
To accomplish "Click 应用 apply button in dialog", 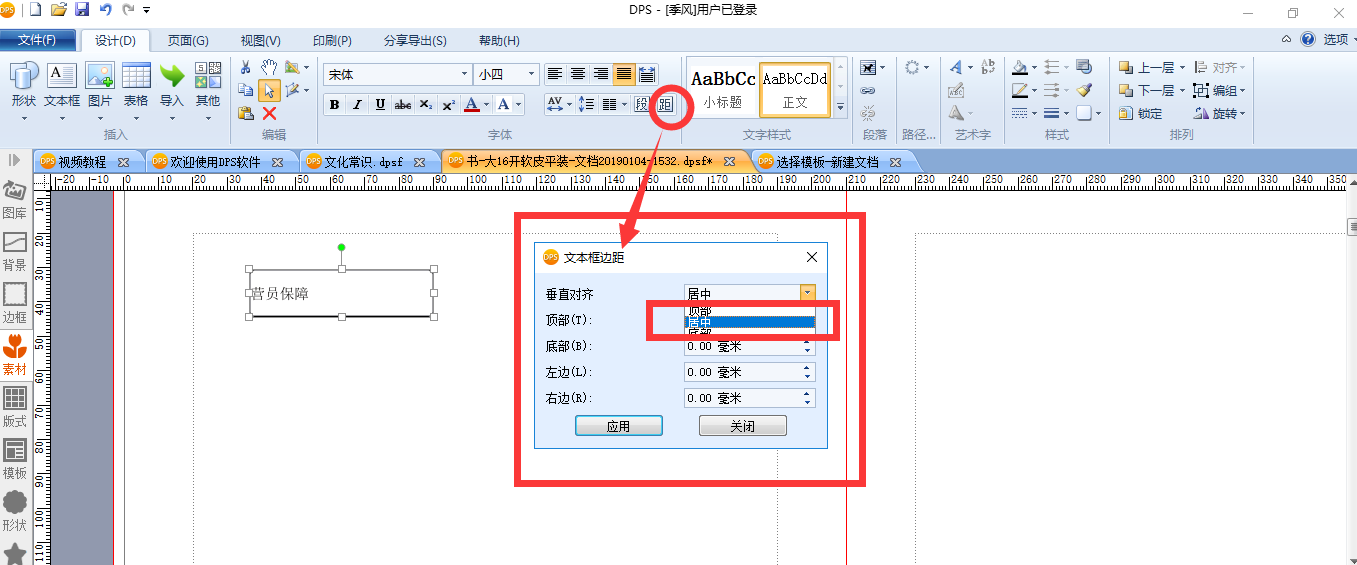I will tap(619, 426).
